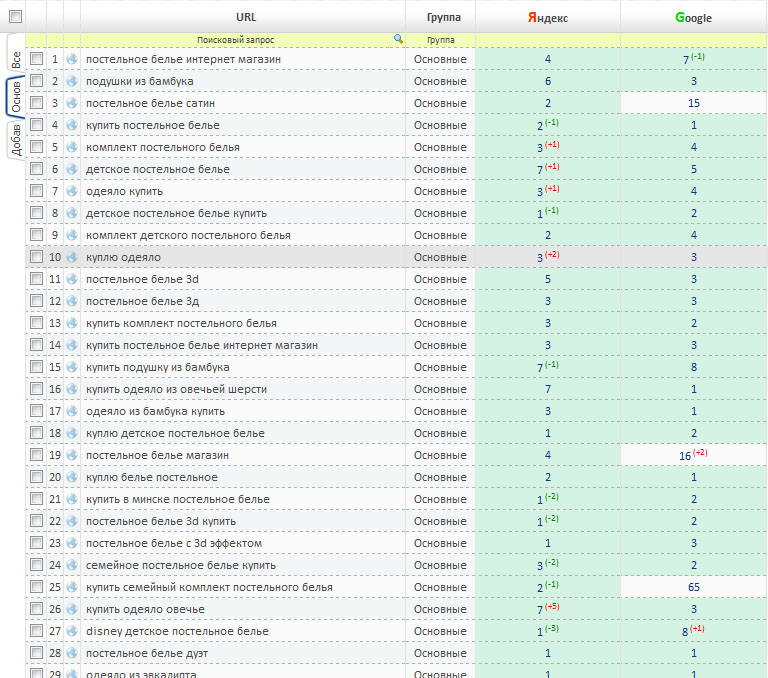
Task: Click query 'семейное постельное белье купить'
Action: [181, 565]
